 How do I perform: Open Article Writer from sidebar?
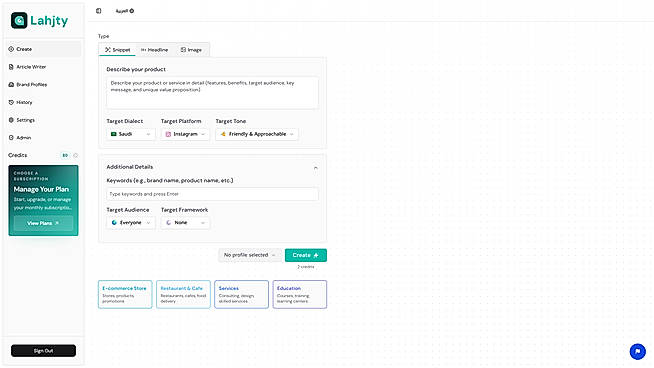pyautogui.click(x=44, y=67)
